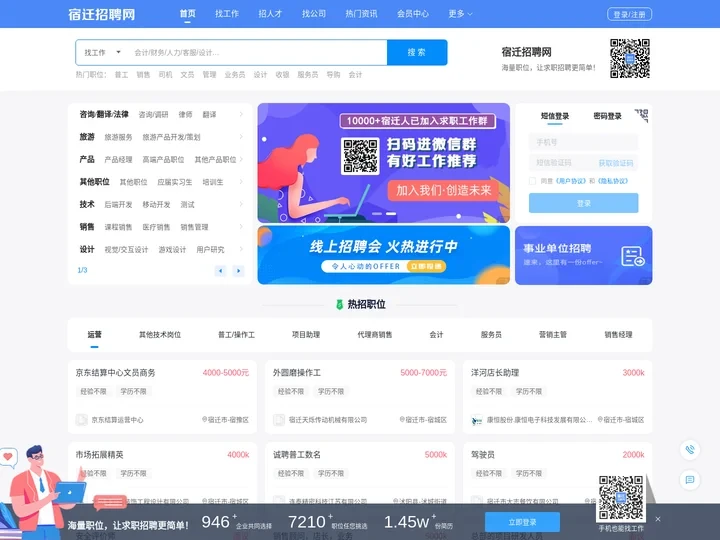Open job 洋河店长助理
Screen dimensions: 720x540
click(495, 373)
